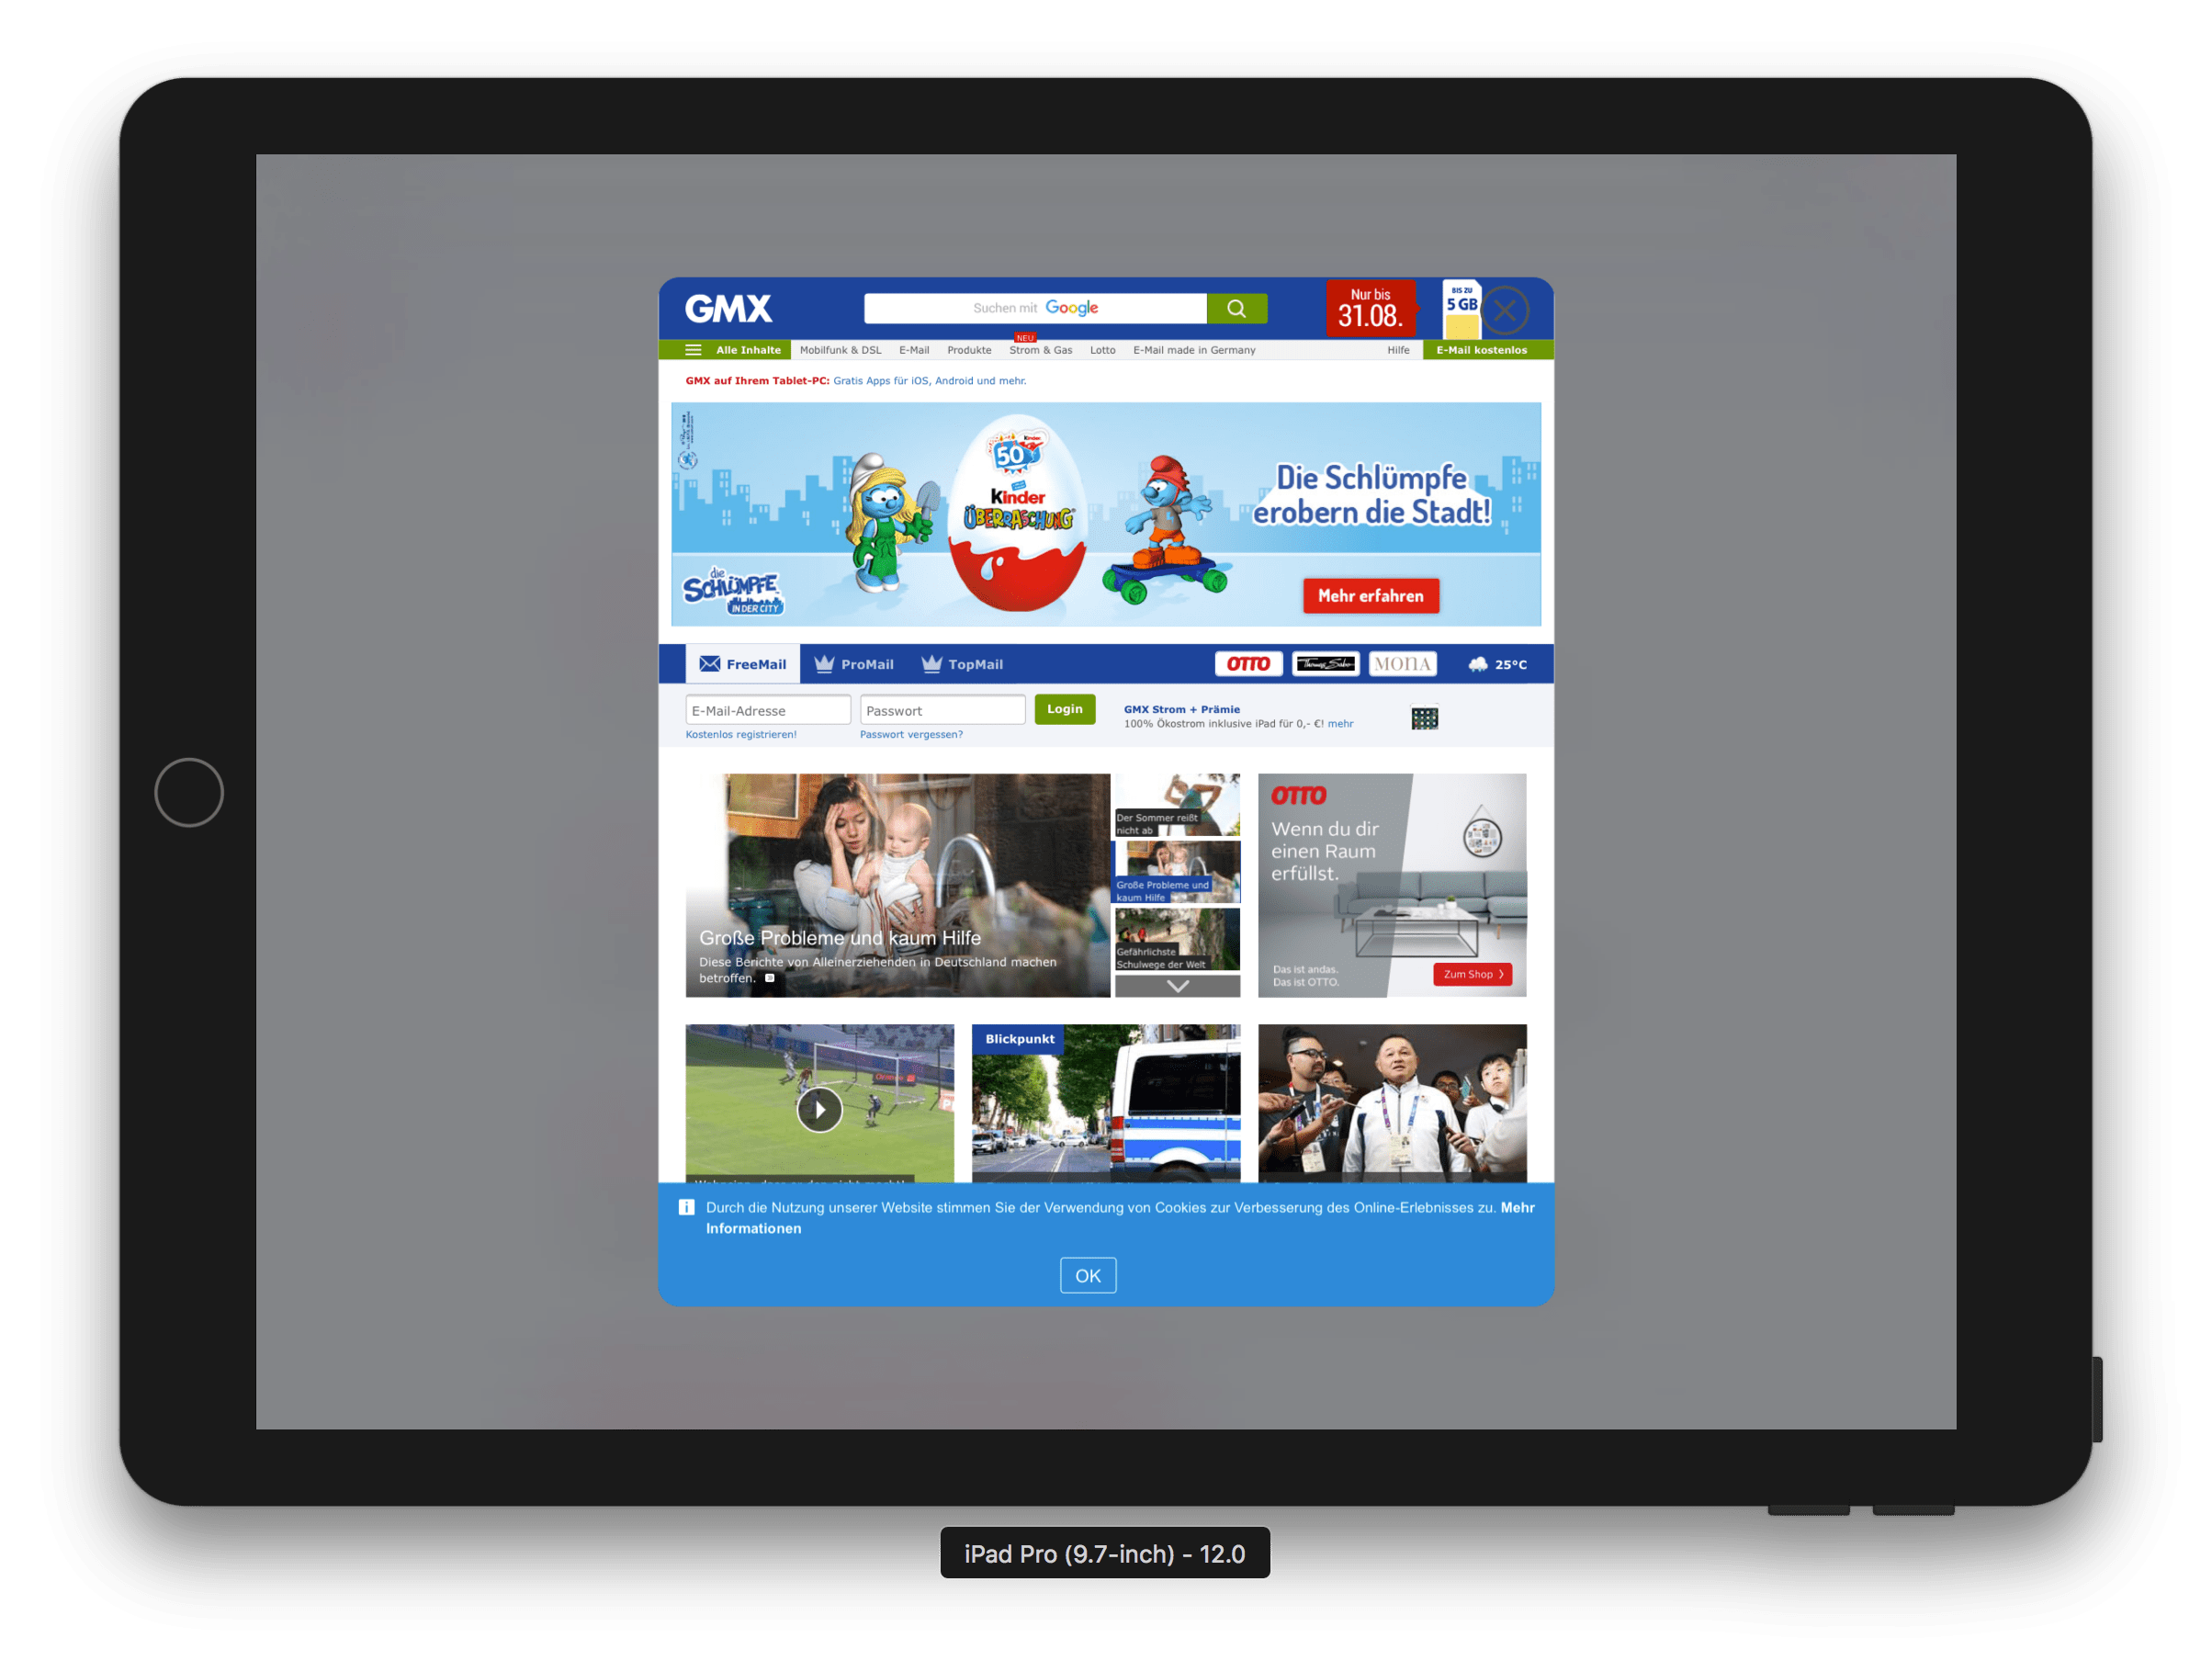The height and width of the screenshot is (1672, 2212).
Task: Click the weather cloud icon
Action: (1478, 664)
